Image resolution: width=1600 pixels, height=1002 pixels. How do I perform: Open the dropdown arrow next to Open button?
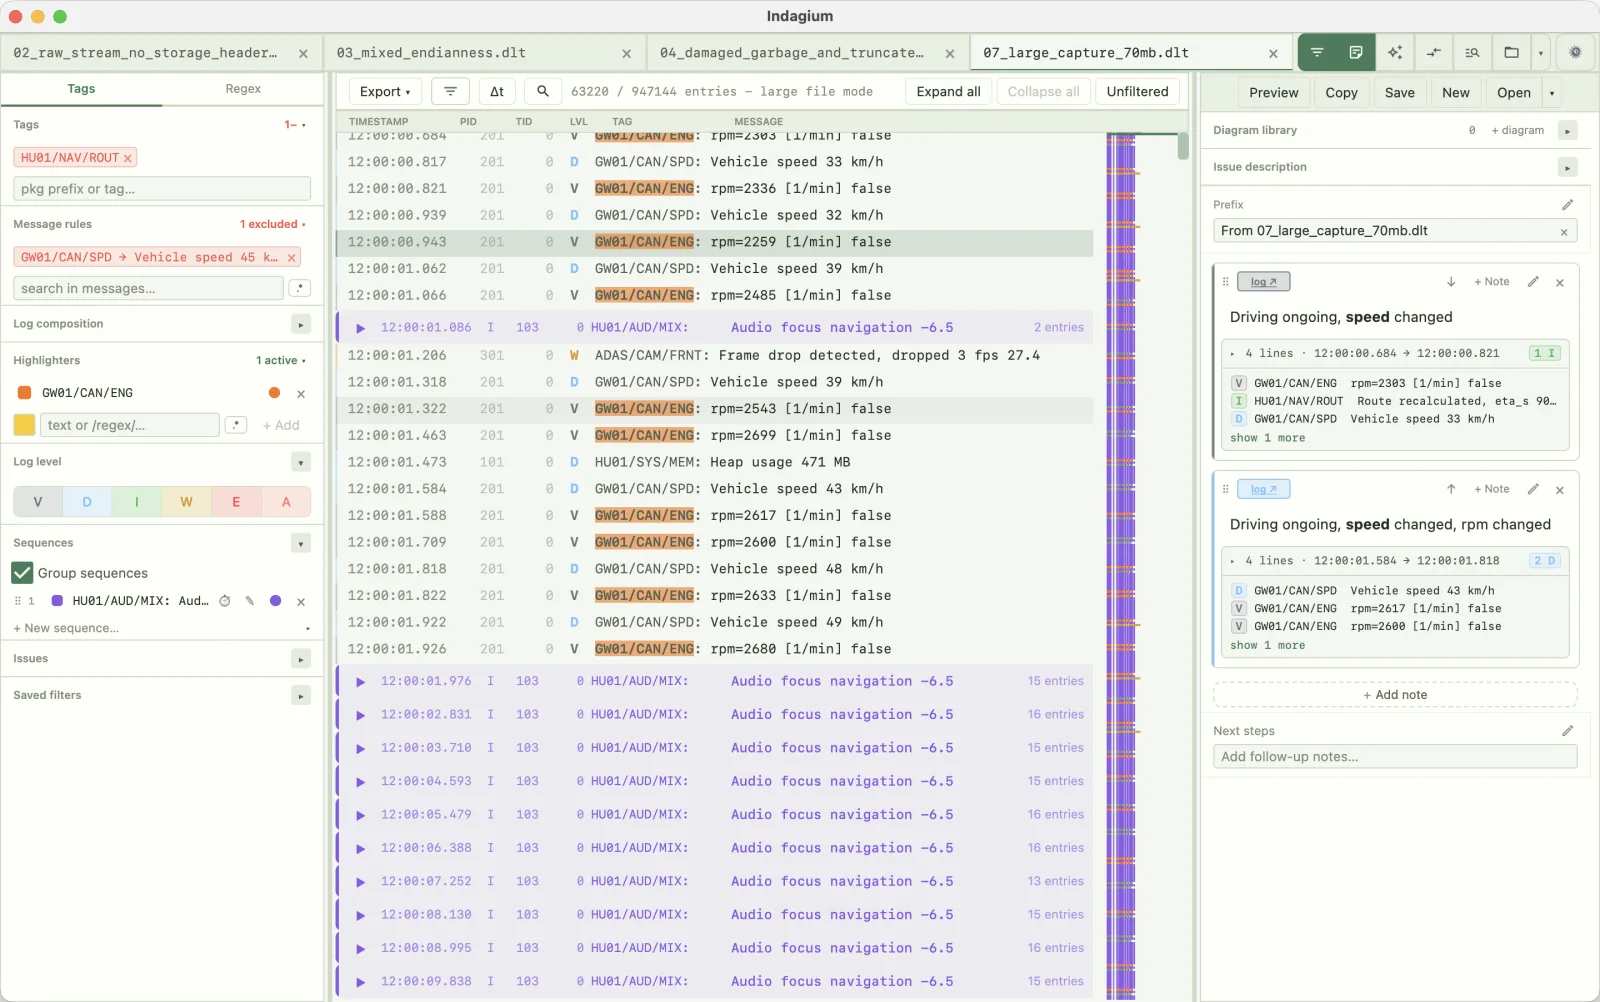coord(1552,93)
